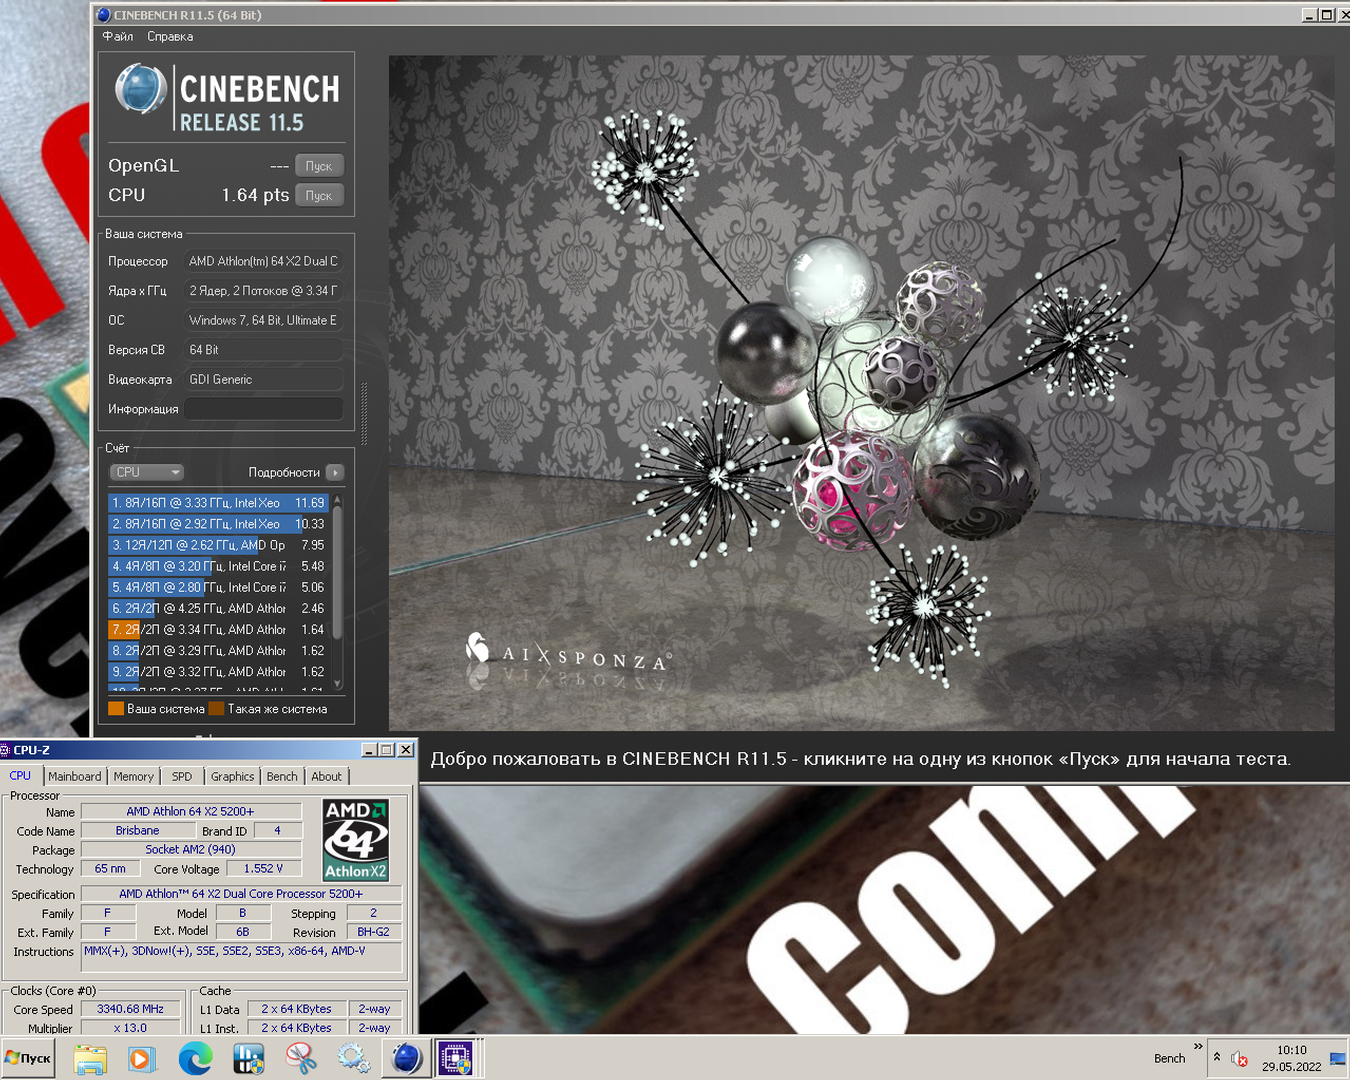Switch to Bench tab in CPU-Z
This screenshot has height=1080, width=1350.
click(282, 776)
